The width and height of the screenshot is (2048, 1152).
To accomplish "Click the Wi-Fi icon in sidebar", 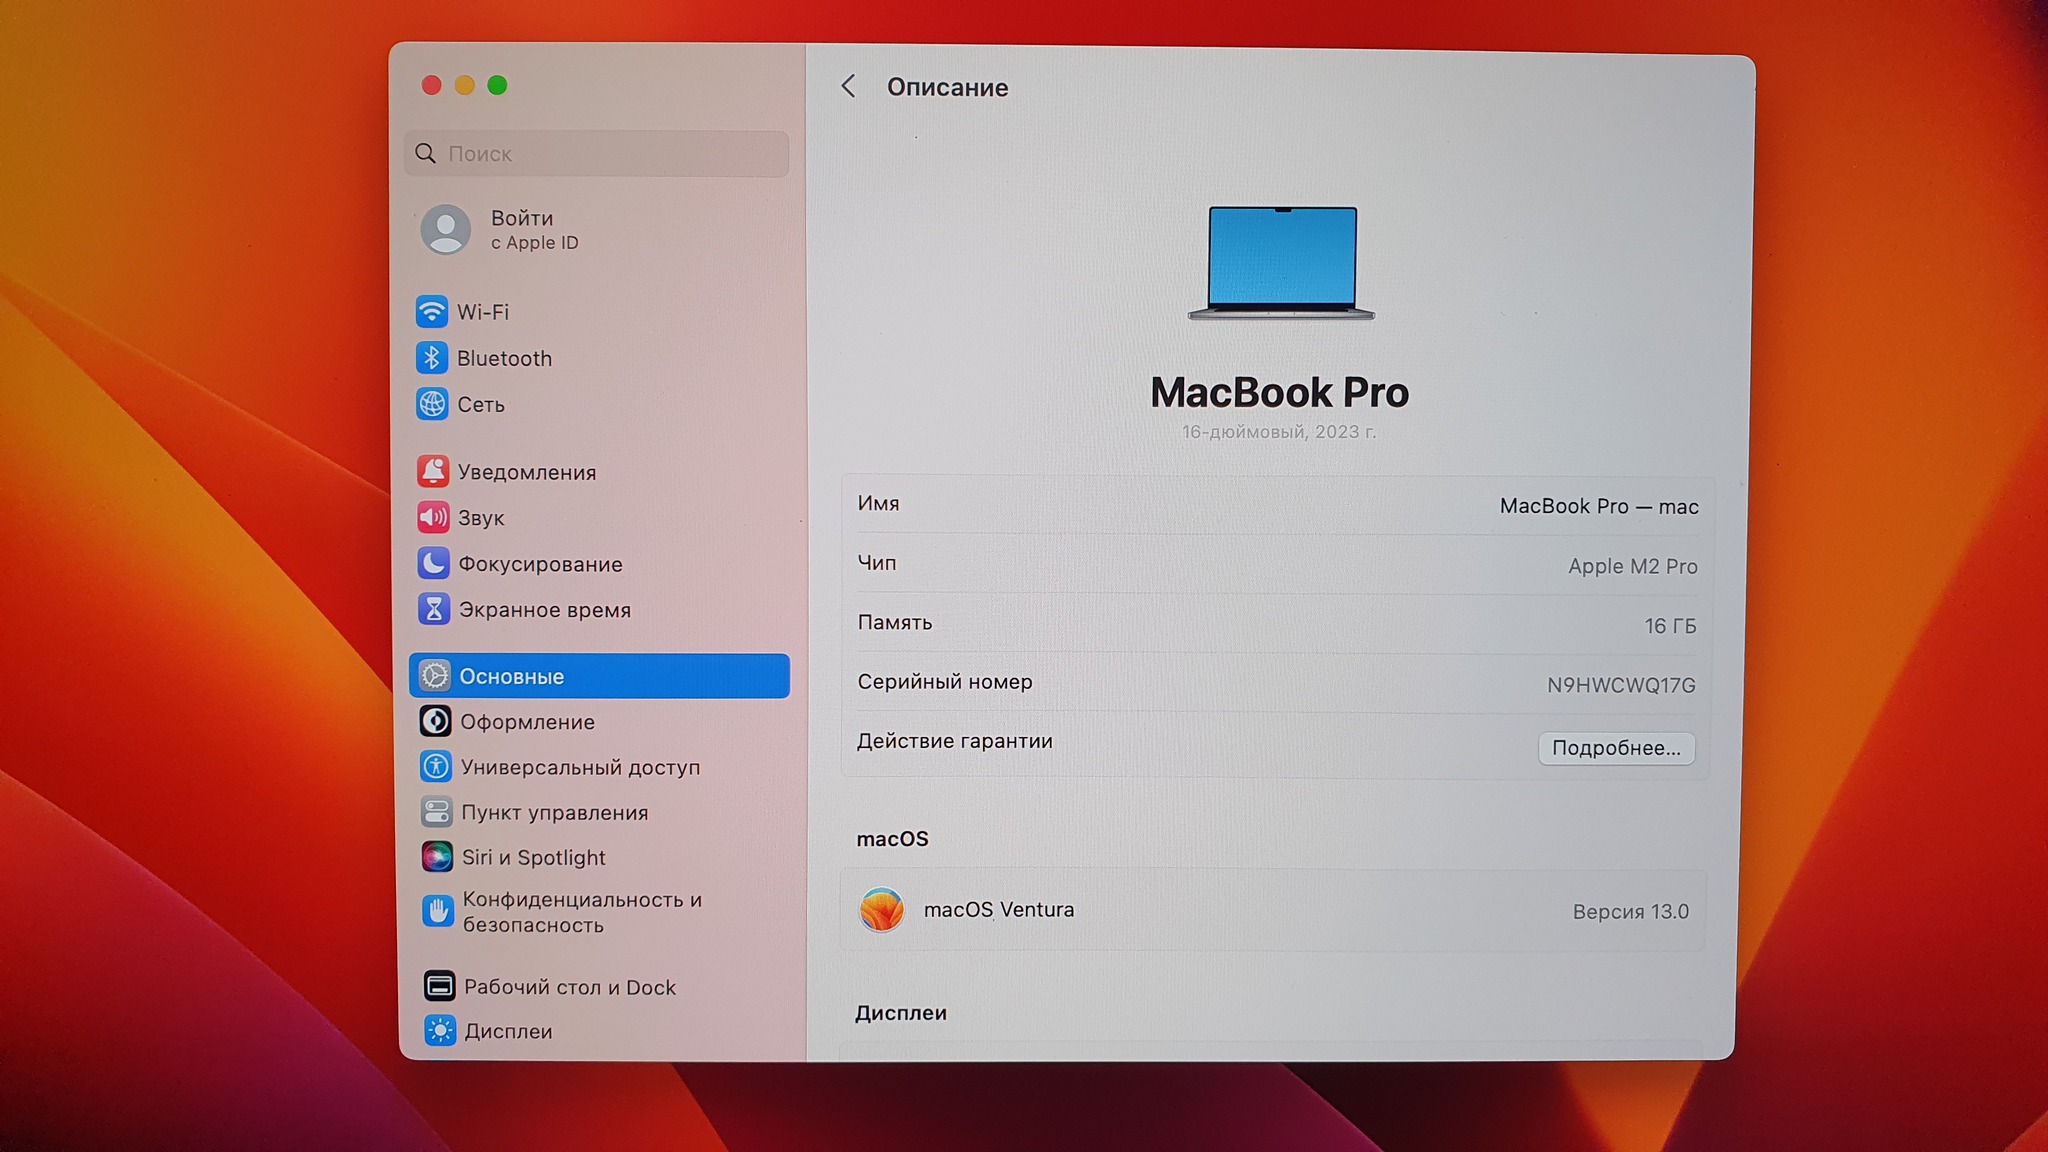I will 432,311.
